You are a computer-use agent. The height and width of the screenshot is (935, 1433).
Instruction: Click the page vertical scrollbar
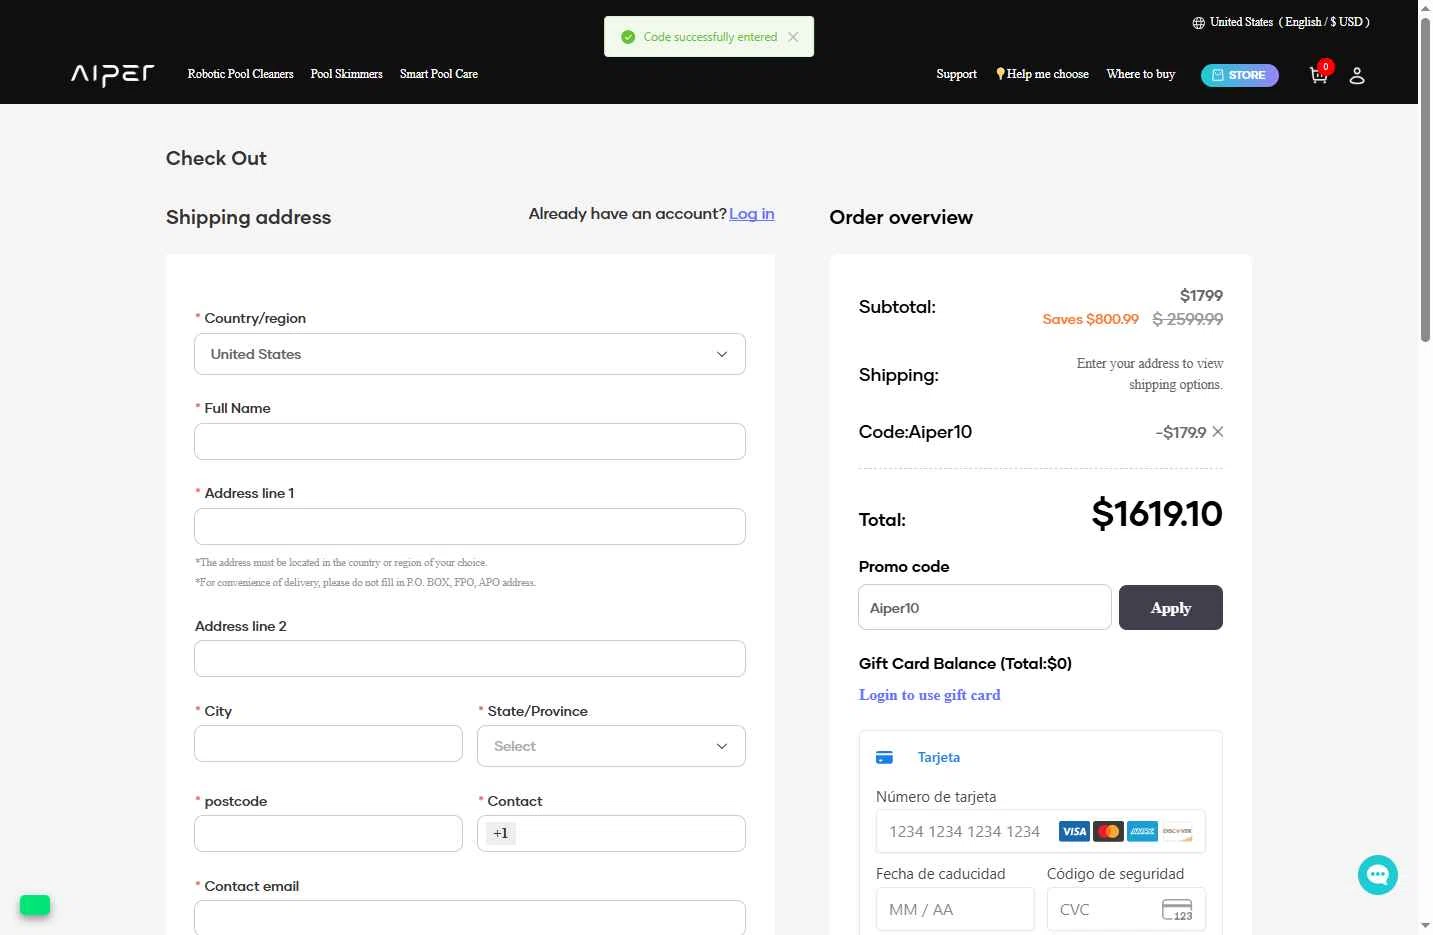click(1425, 180)
